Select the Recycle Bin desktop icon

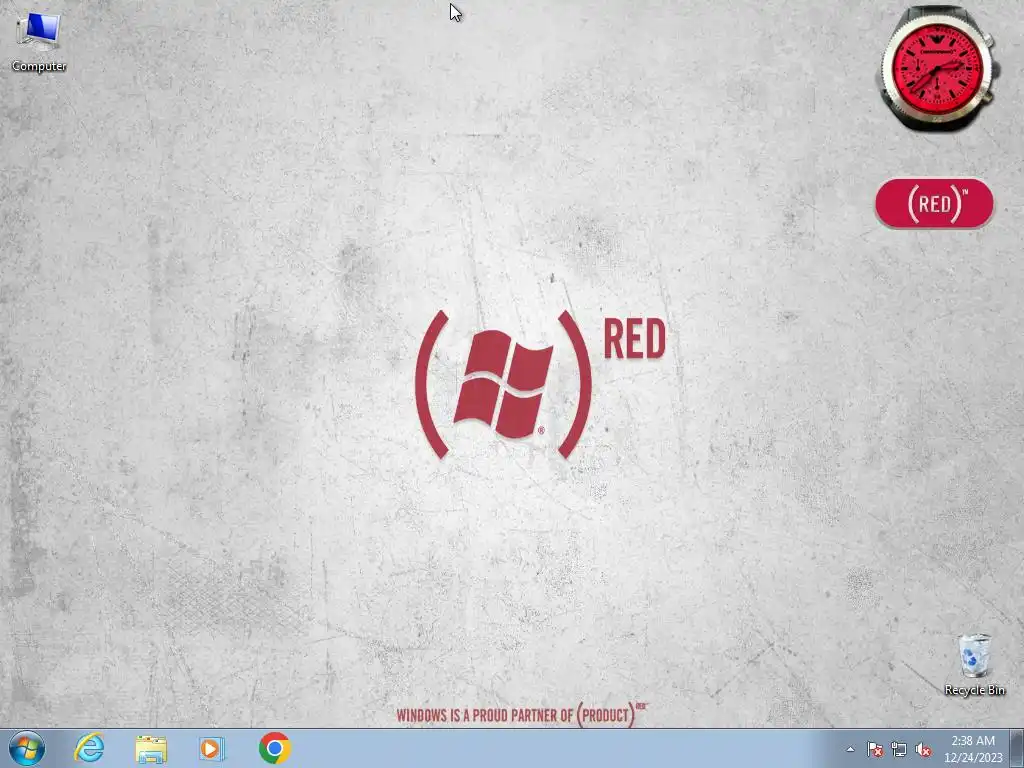click(x=974, y=664)
